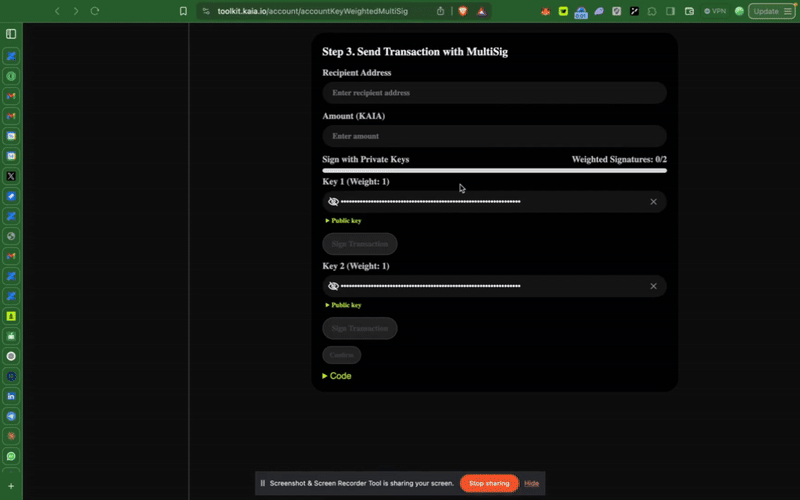Hide the screen sharing notification bar

tap(531, 483)
